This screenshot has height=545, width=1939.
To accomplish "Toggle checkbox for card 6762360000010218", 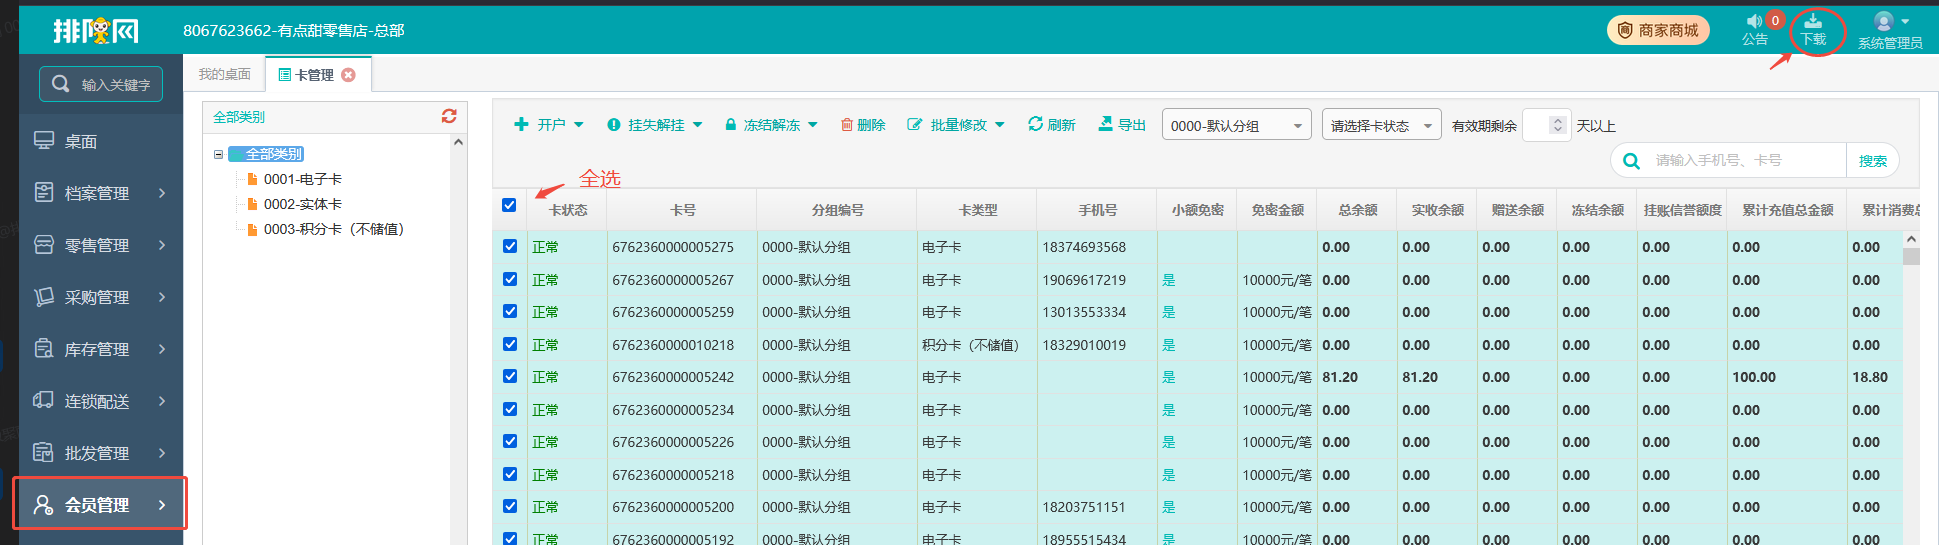I will (510, 344).
